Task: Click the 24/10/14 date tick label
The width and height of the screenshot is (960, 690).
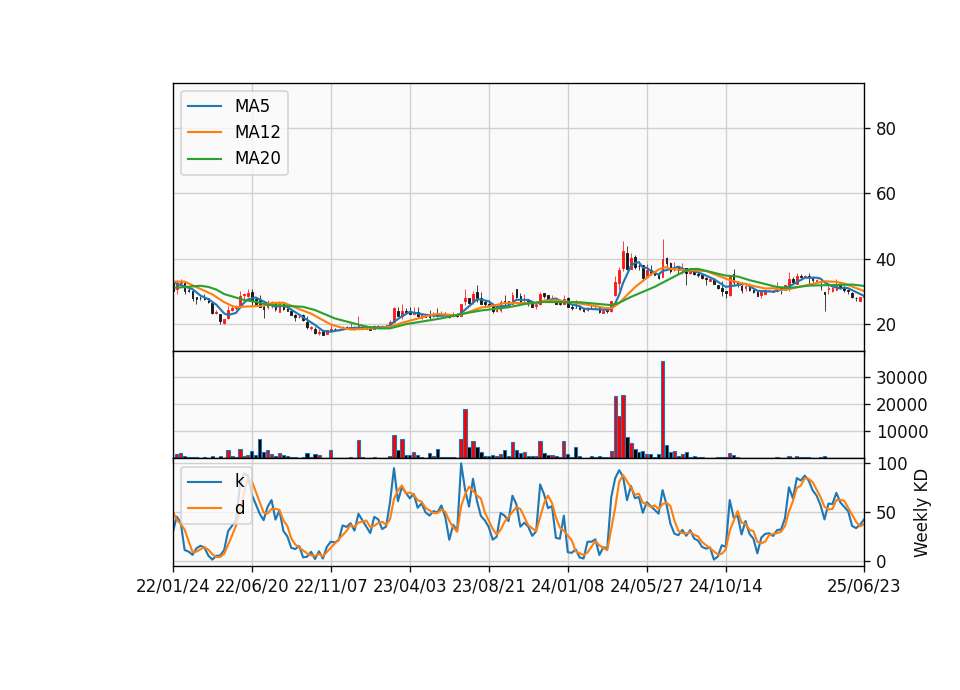Action: click(726, 586)
